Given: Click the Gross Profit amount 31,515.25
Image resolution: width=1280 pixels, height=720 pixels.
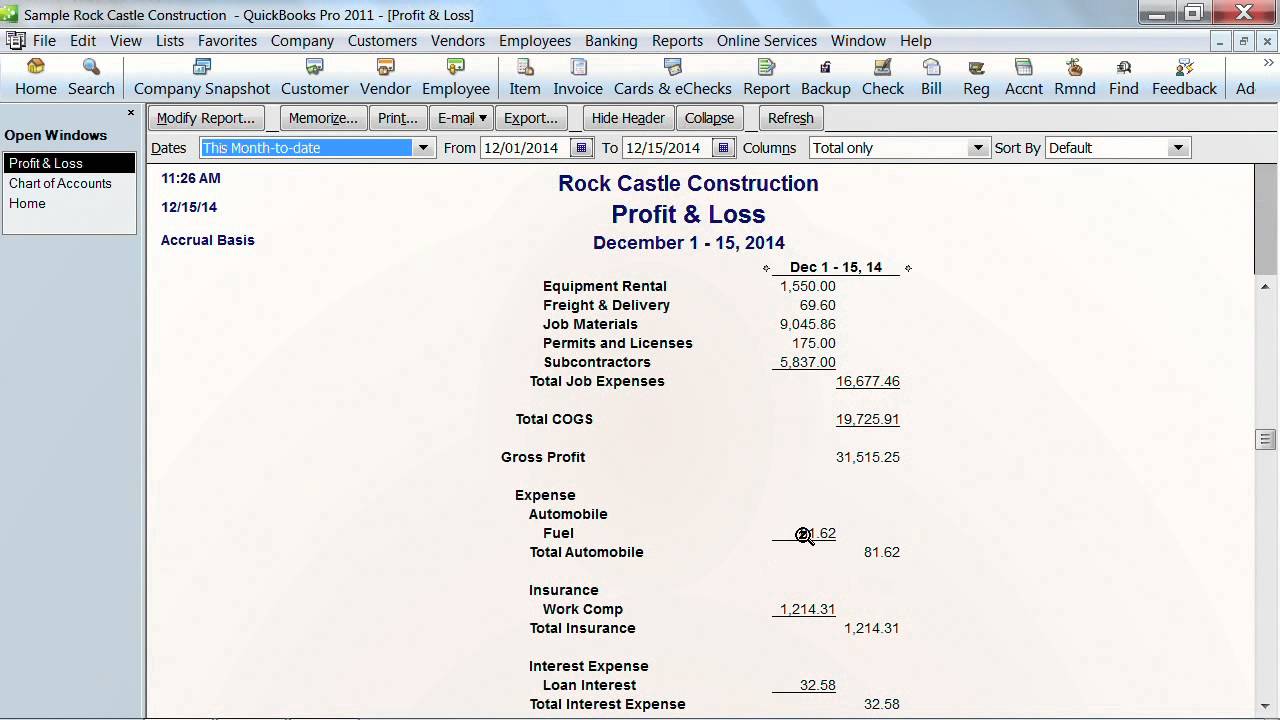Looking at the screenshot, I should click(867, 457).
